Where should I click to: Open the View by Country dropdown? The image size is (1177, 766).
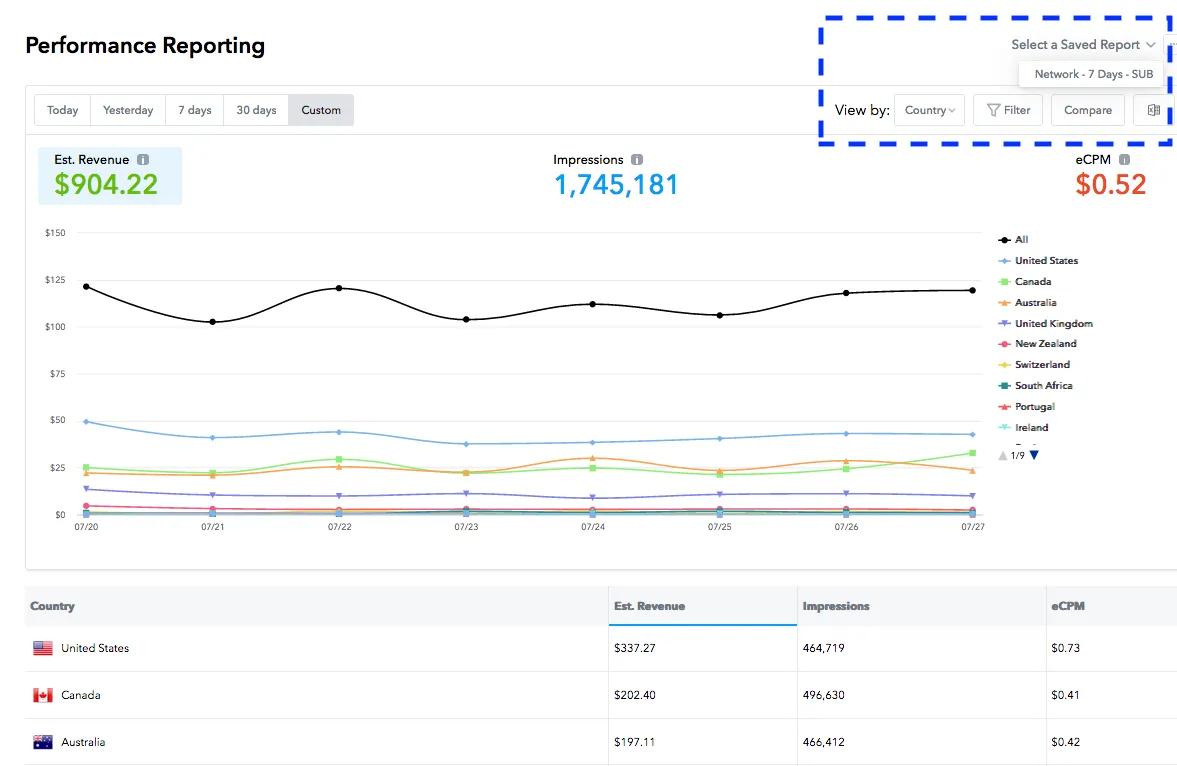[x=929, y=110]
